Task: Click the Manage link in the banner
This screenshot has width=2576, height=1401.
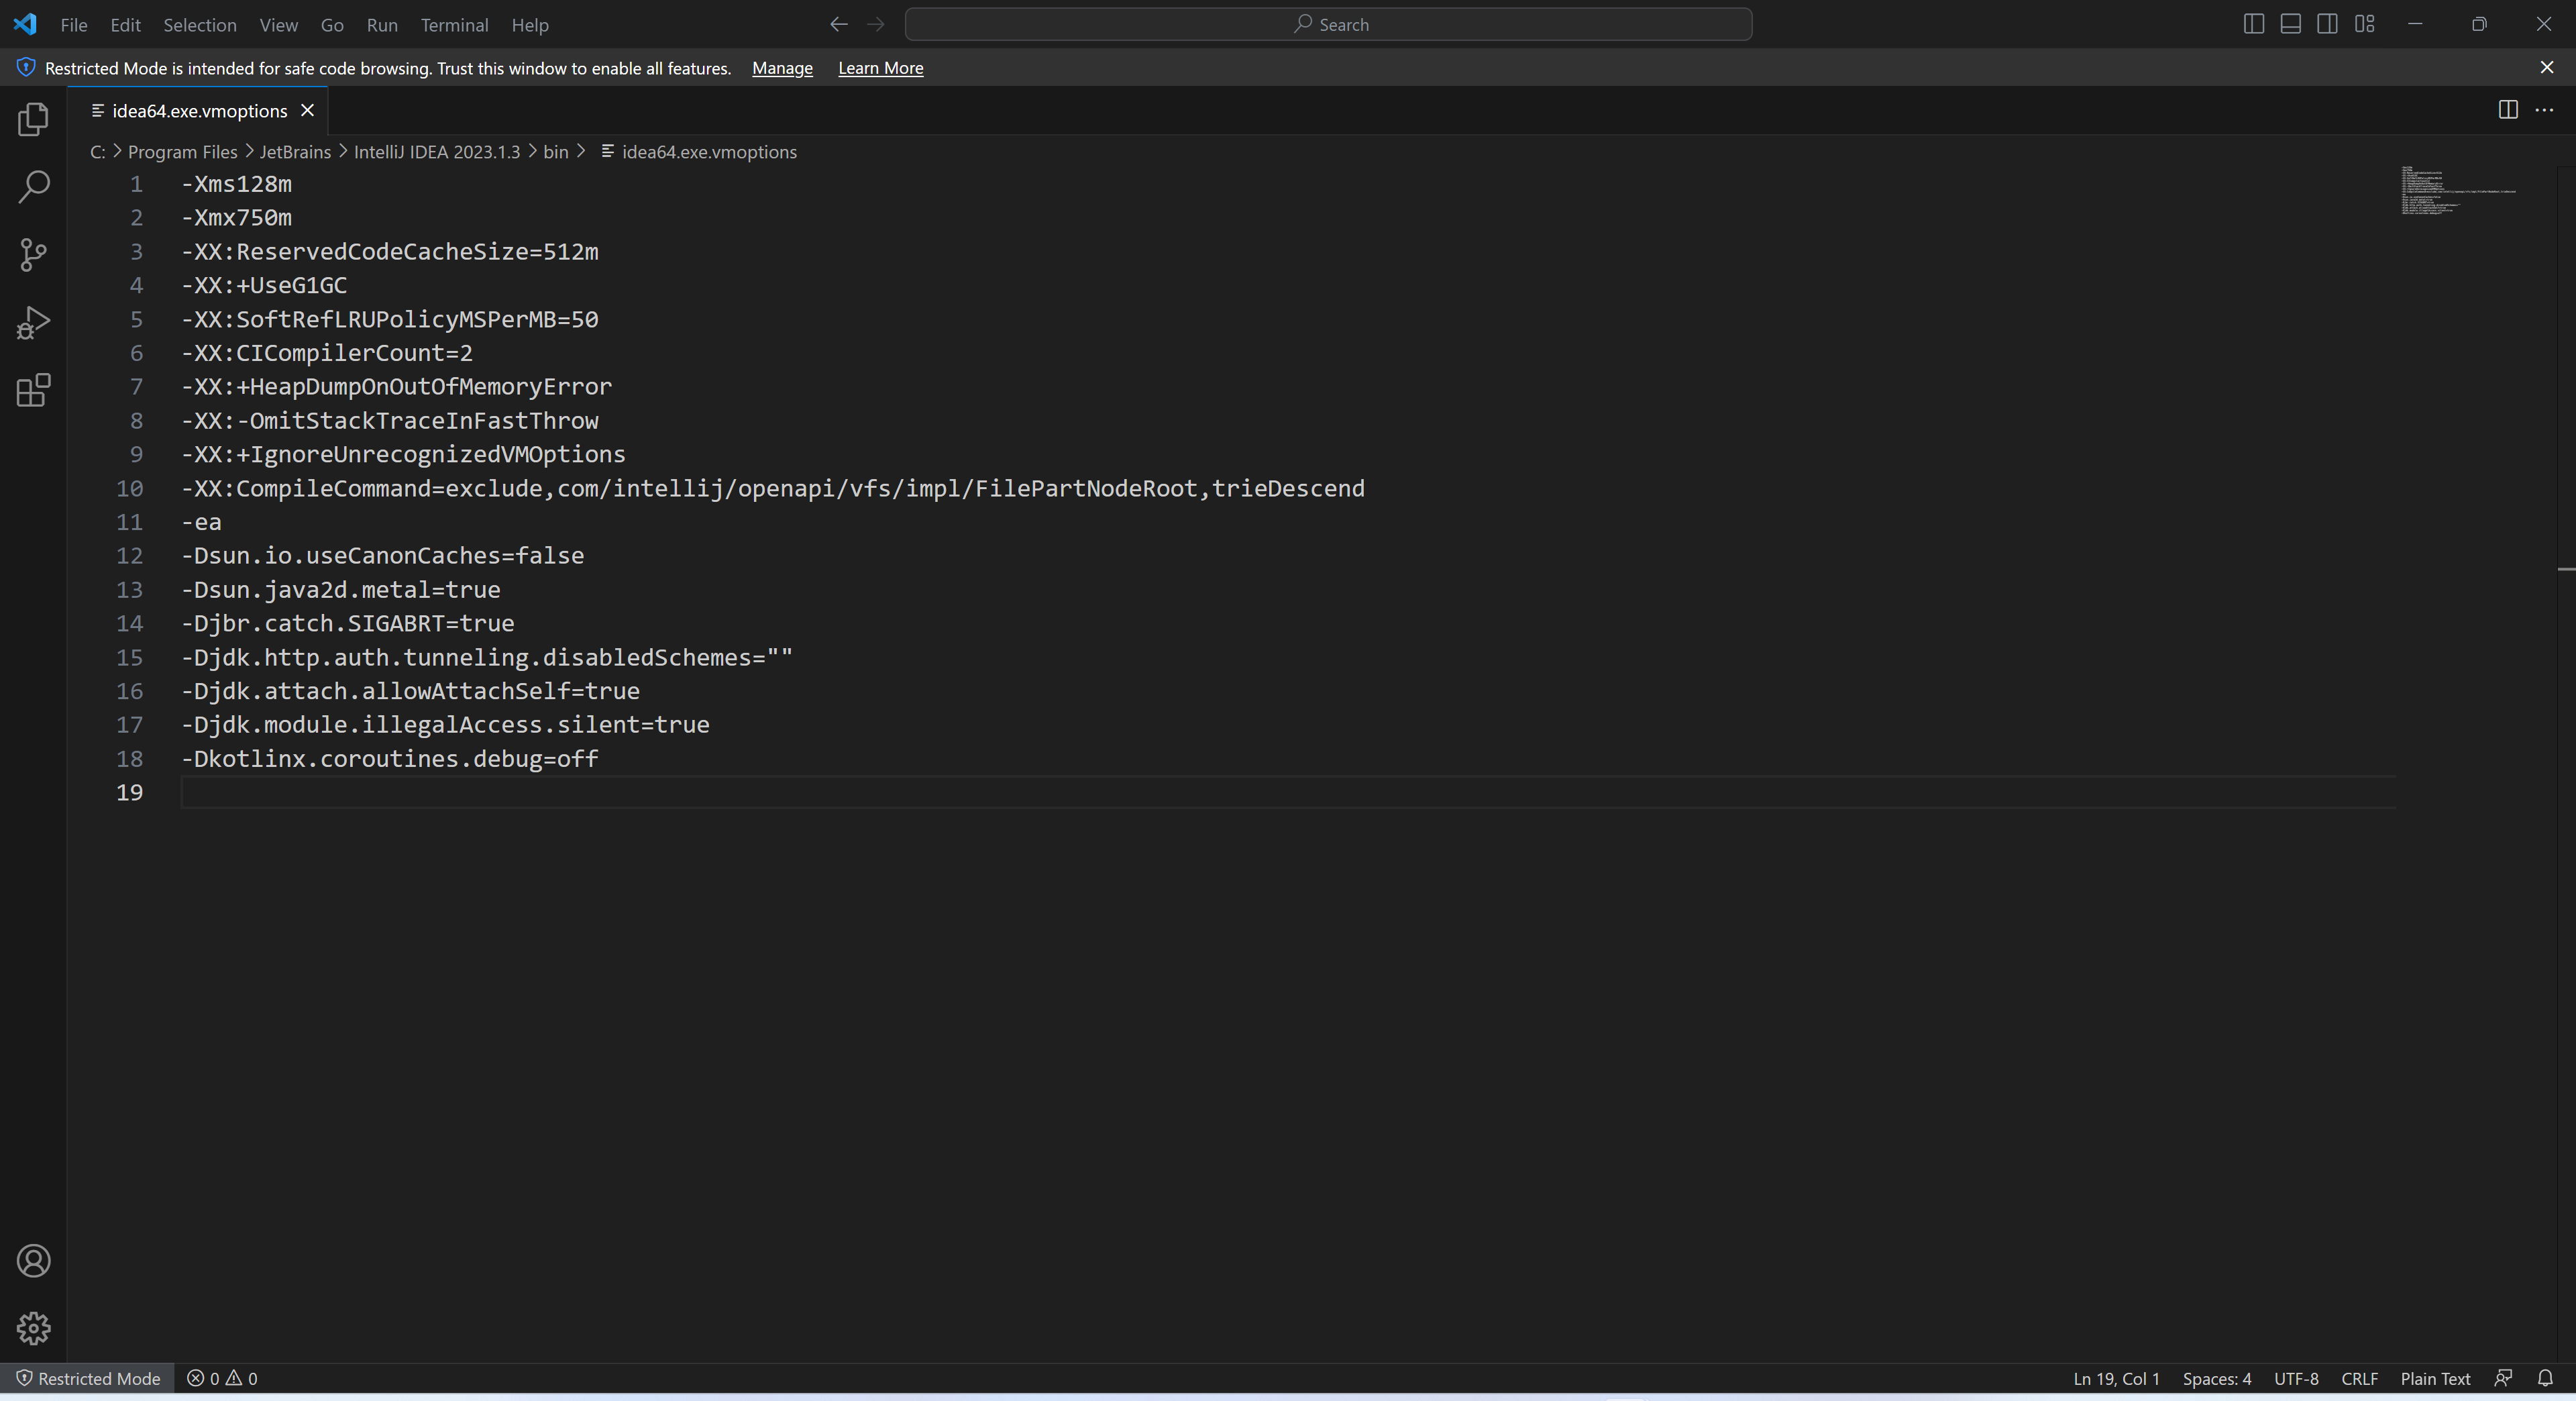Action: pos(782,68)
